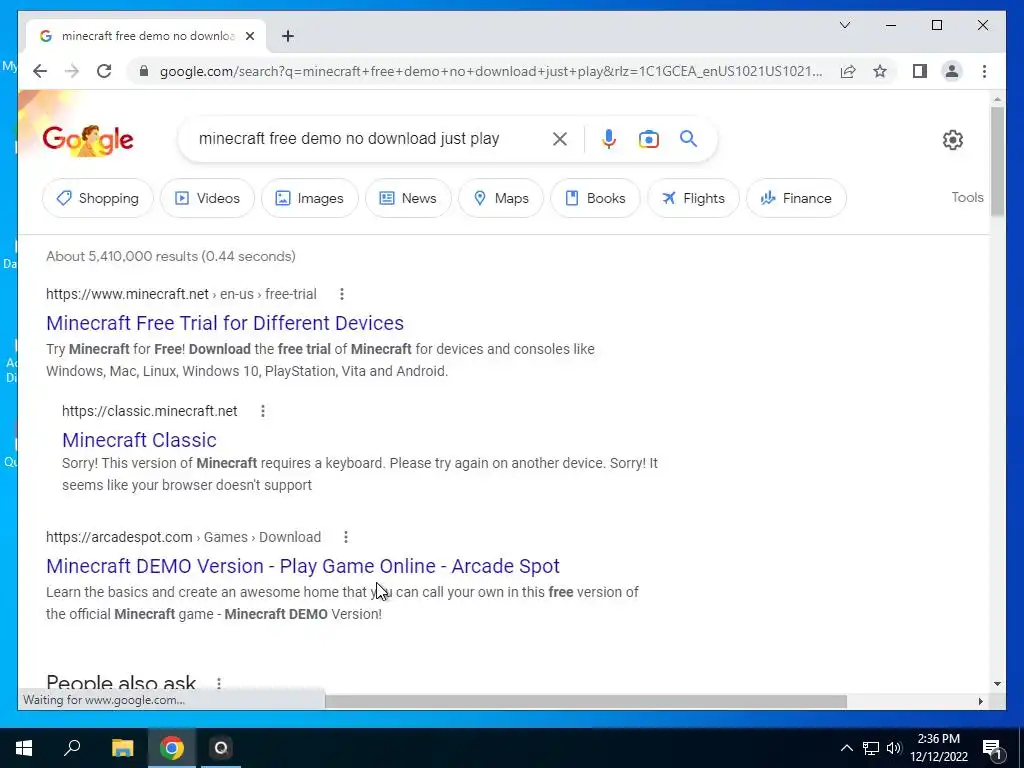Open the notification center
Image resolution: width=1024 pixels, height=768 pixels.
pos(991,748)
